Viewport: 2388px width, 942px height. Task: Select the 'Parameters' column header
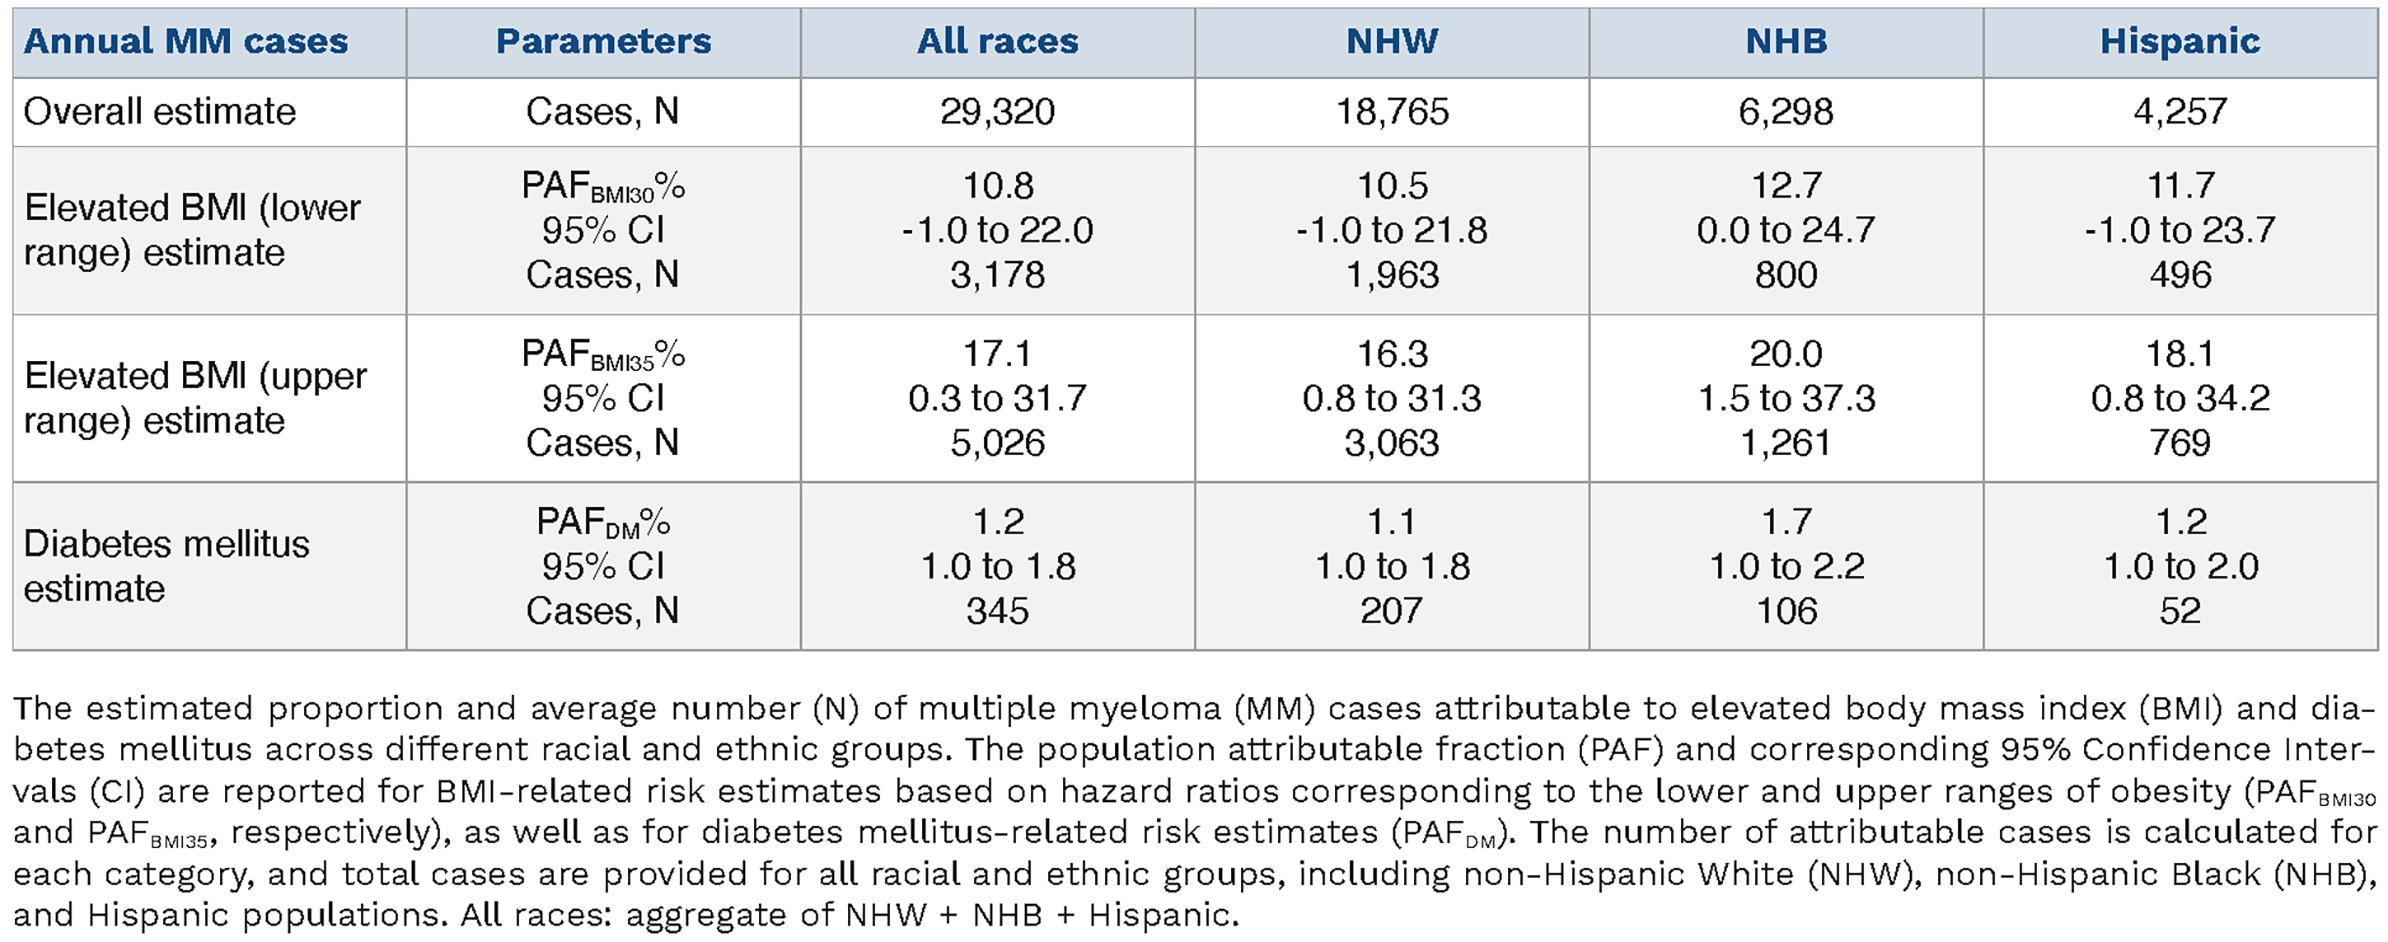tap(603, 41)
